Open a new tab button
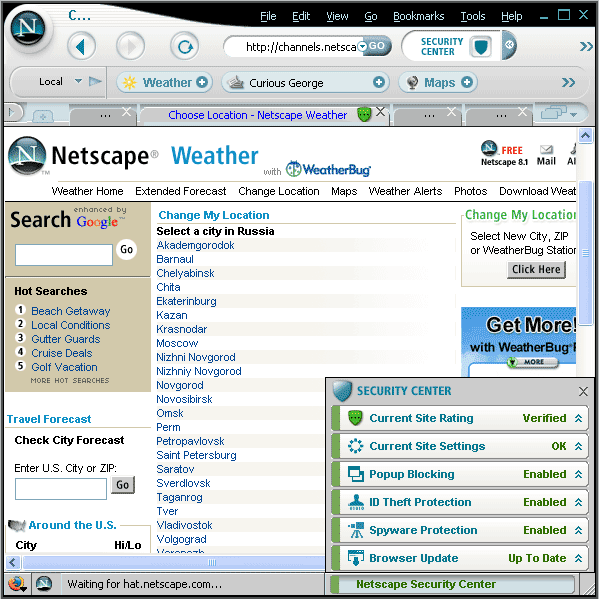This screenshot has width=599, height=599. 43,116
